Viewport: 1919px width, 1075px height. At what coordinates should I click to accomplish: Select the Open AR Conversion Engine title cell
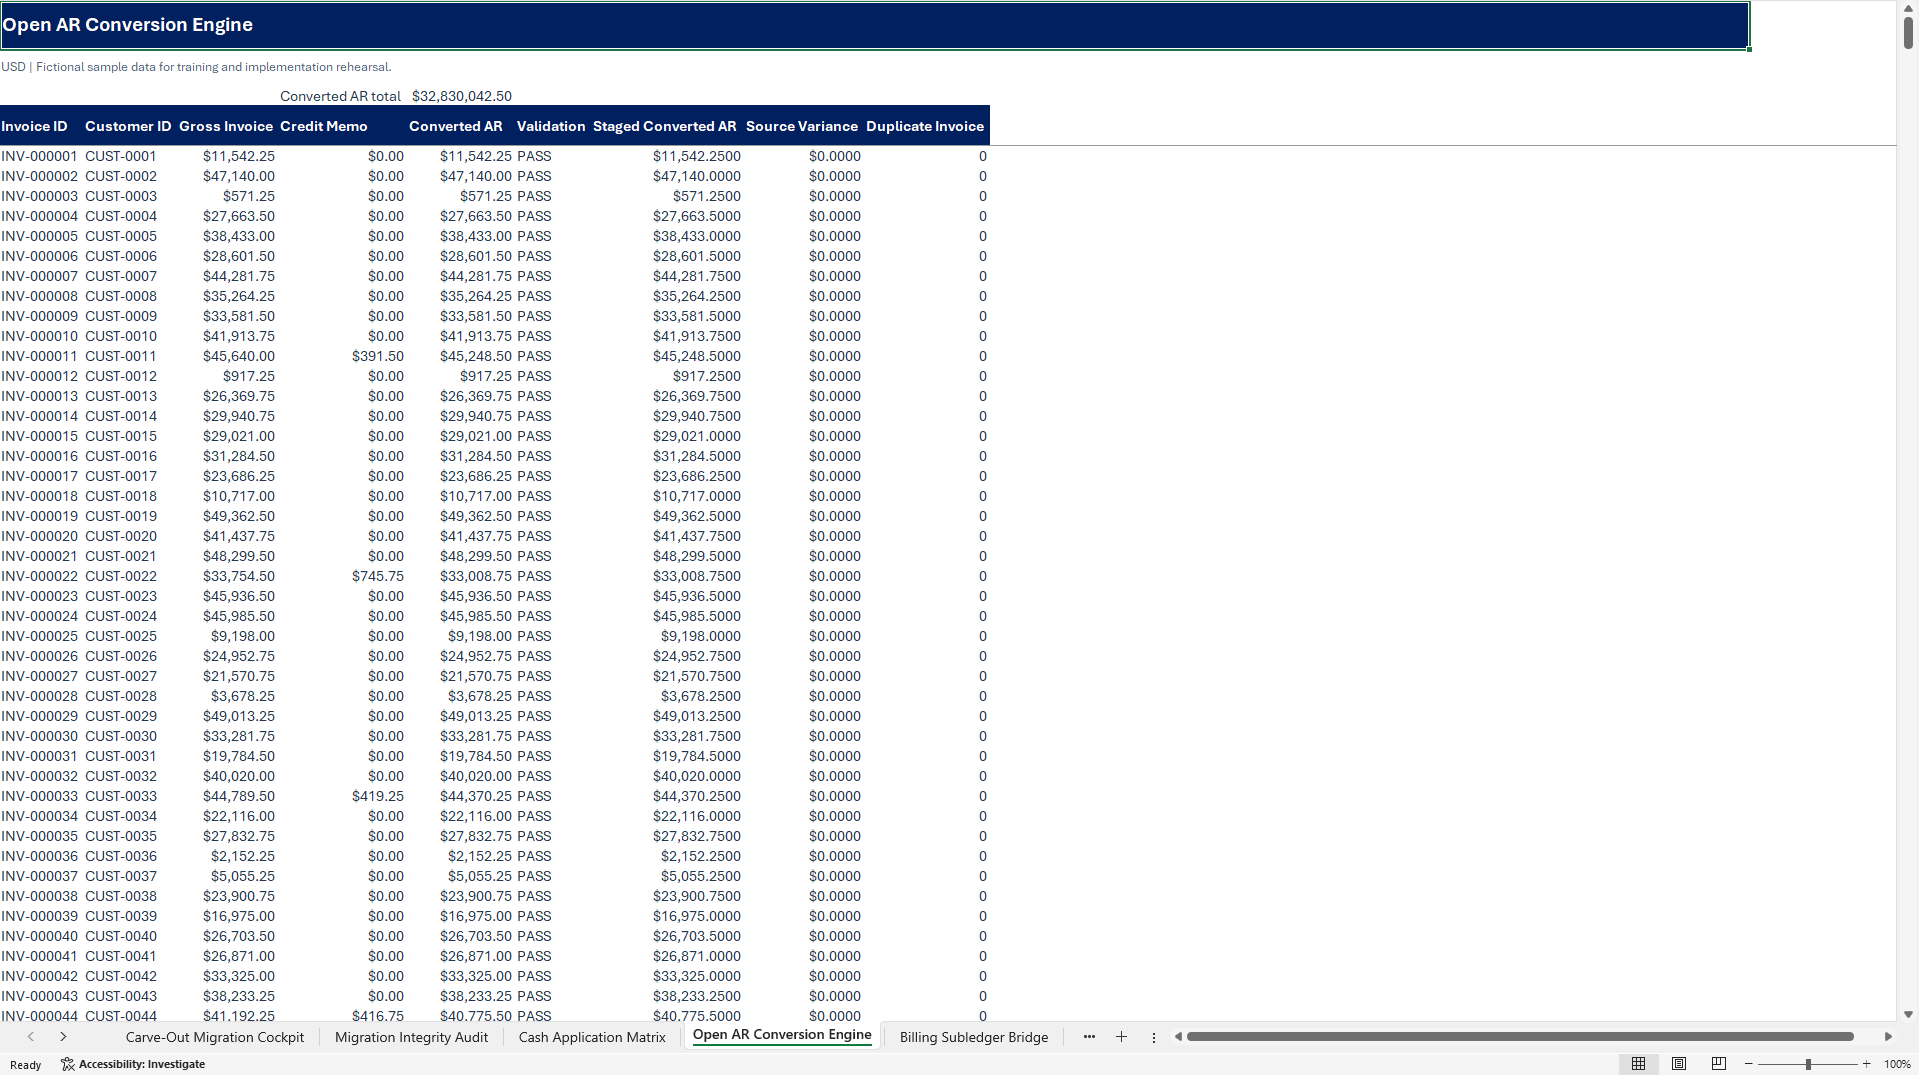875,25
